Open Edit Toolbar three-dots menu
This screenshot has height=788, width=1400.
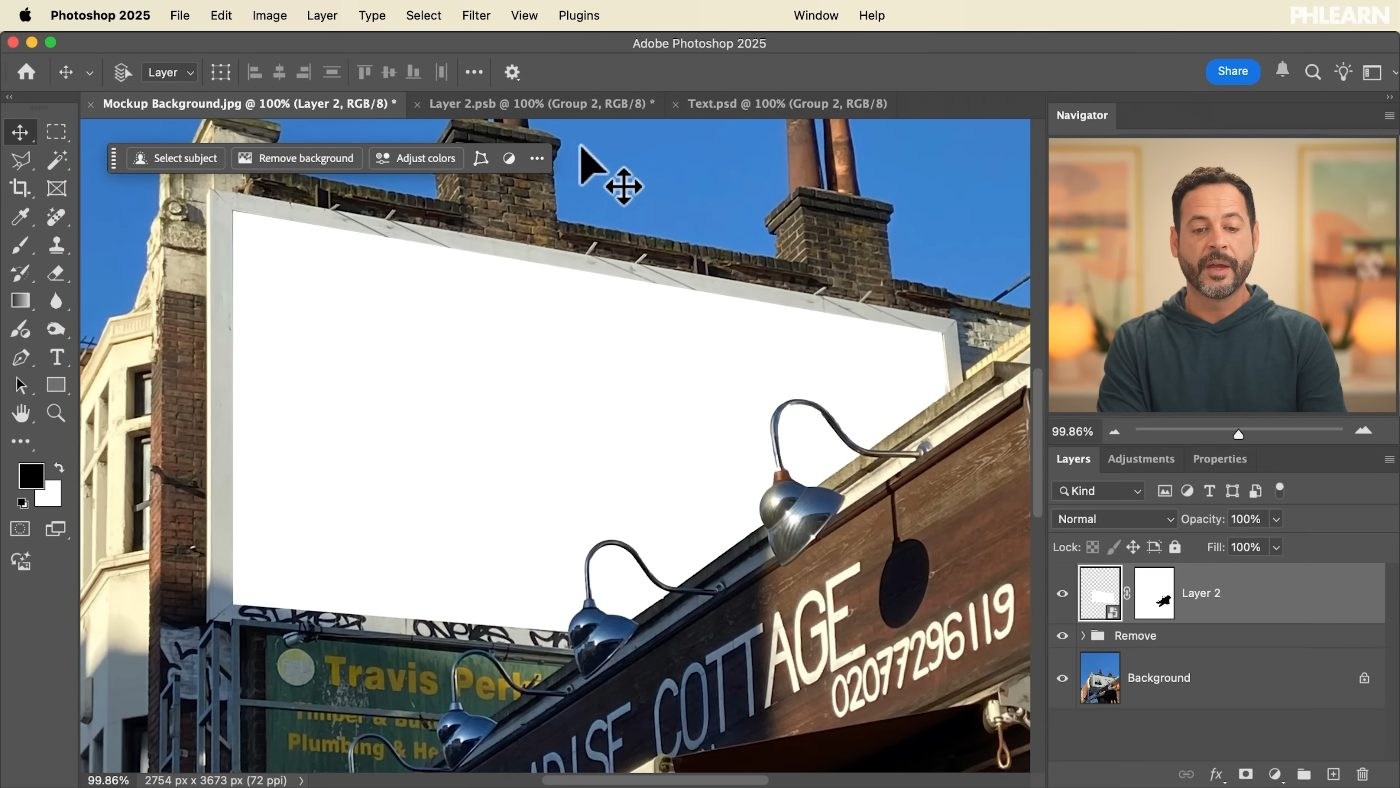(20, 441)
